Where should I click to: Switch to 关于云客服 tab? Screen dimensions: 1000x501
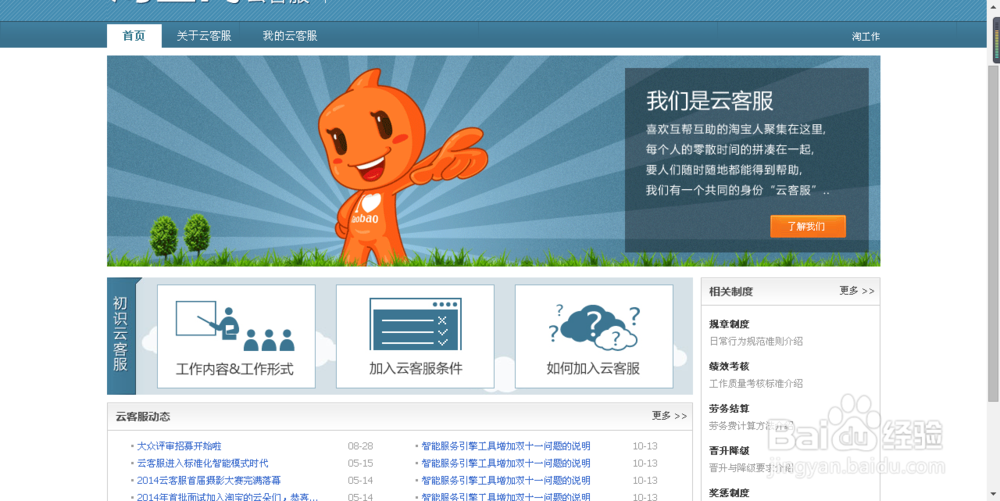tap(204, 36)
